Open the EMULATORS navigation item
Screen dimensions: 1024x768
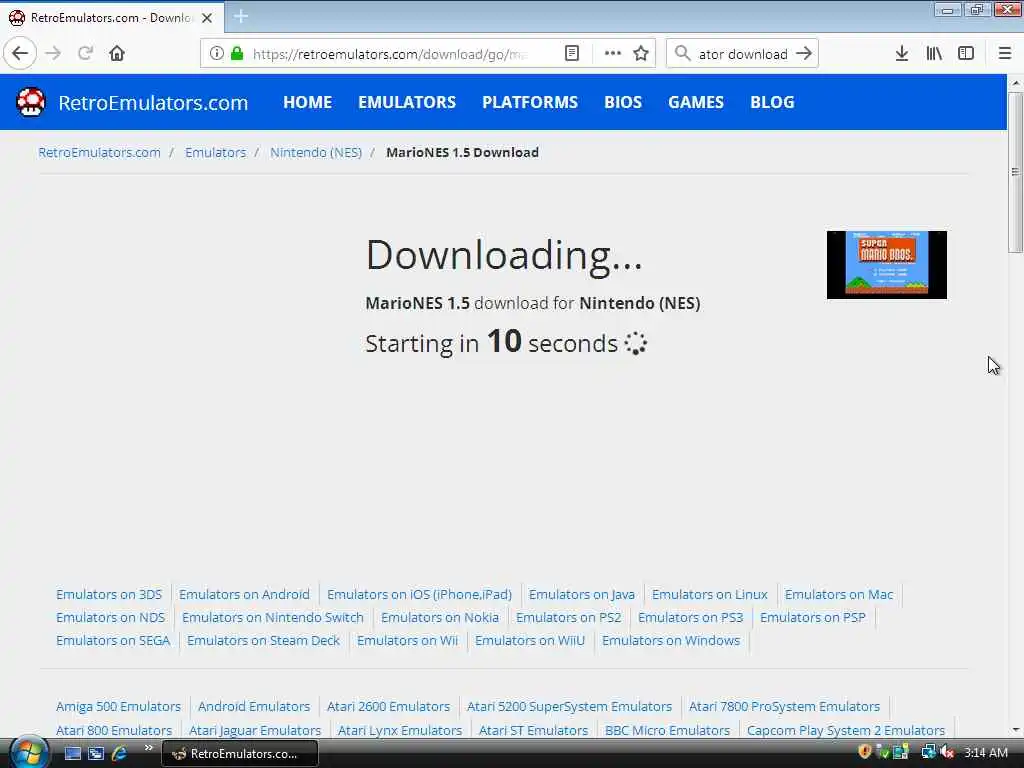(x=407, y=102)
